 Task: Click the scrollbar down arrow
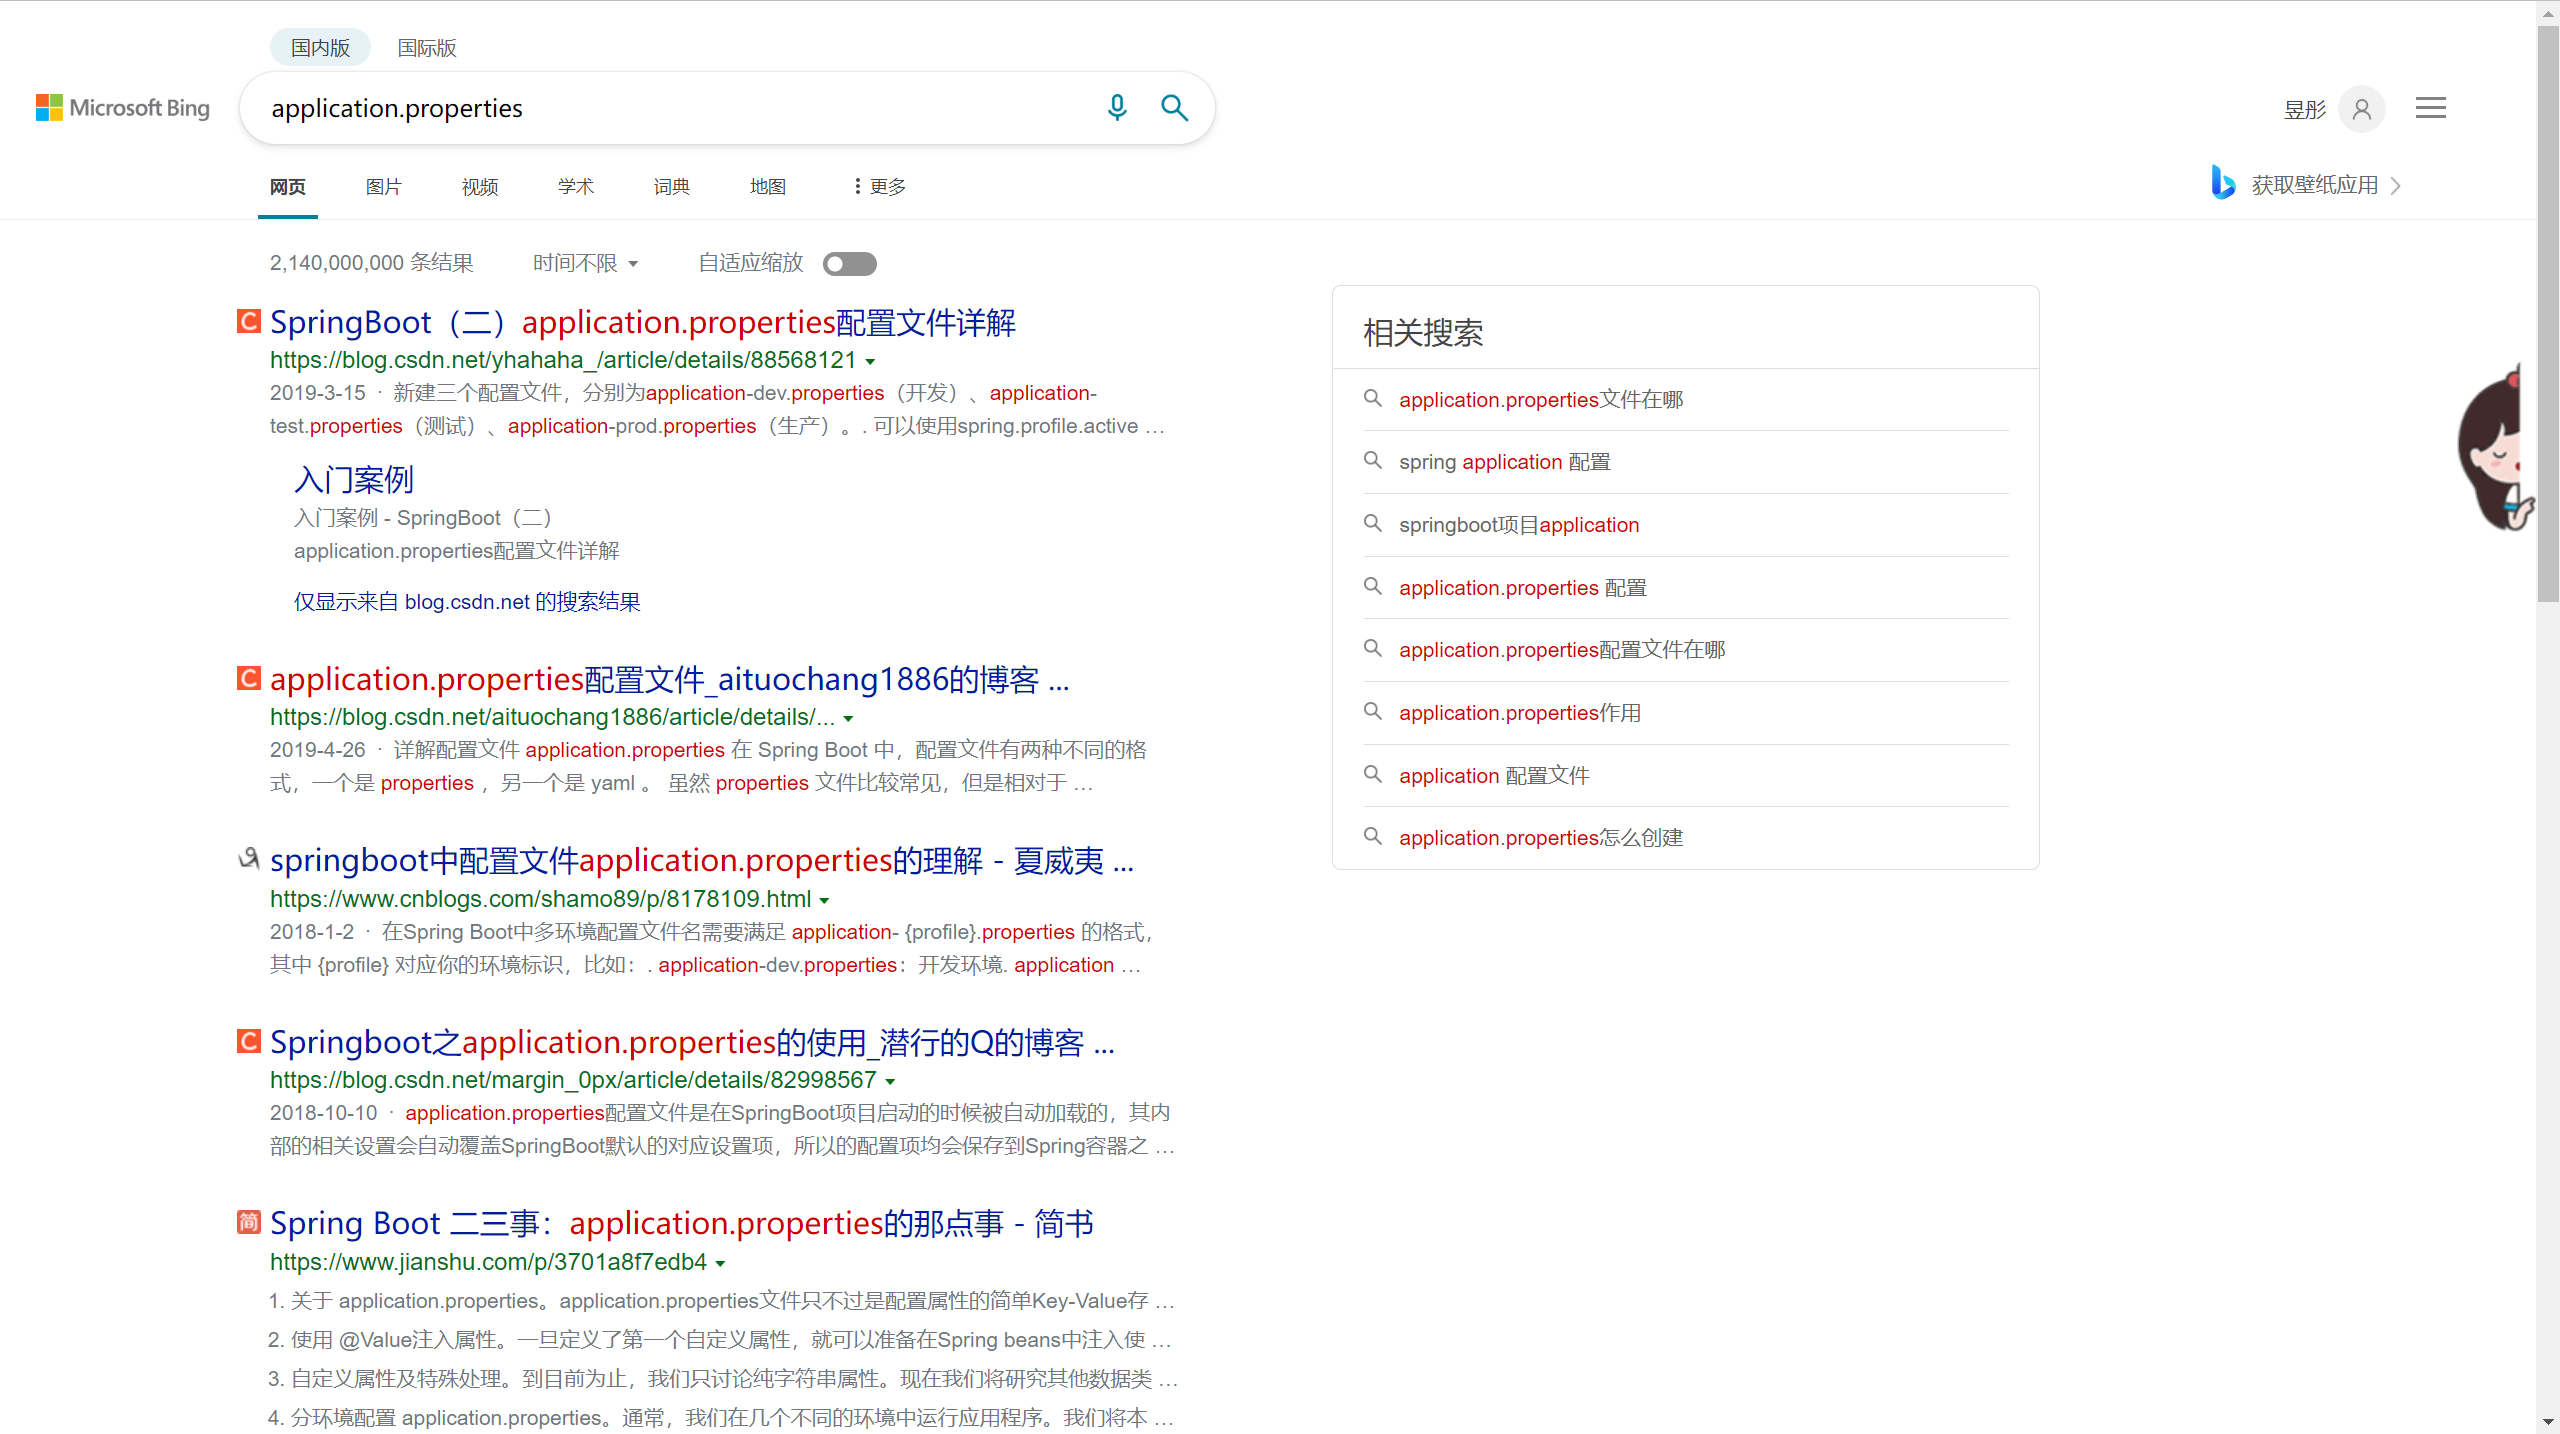click(x=2548, y=1423)
